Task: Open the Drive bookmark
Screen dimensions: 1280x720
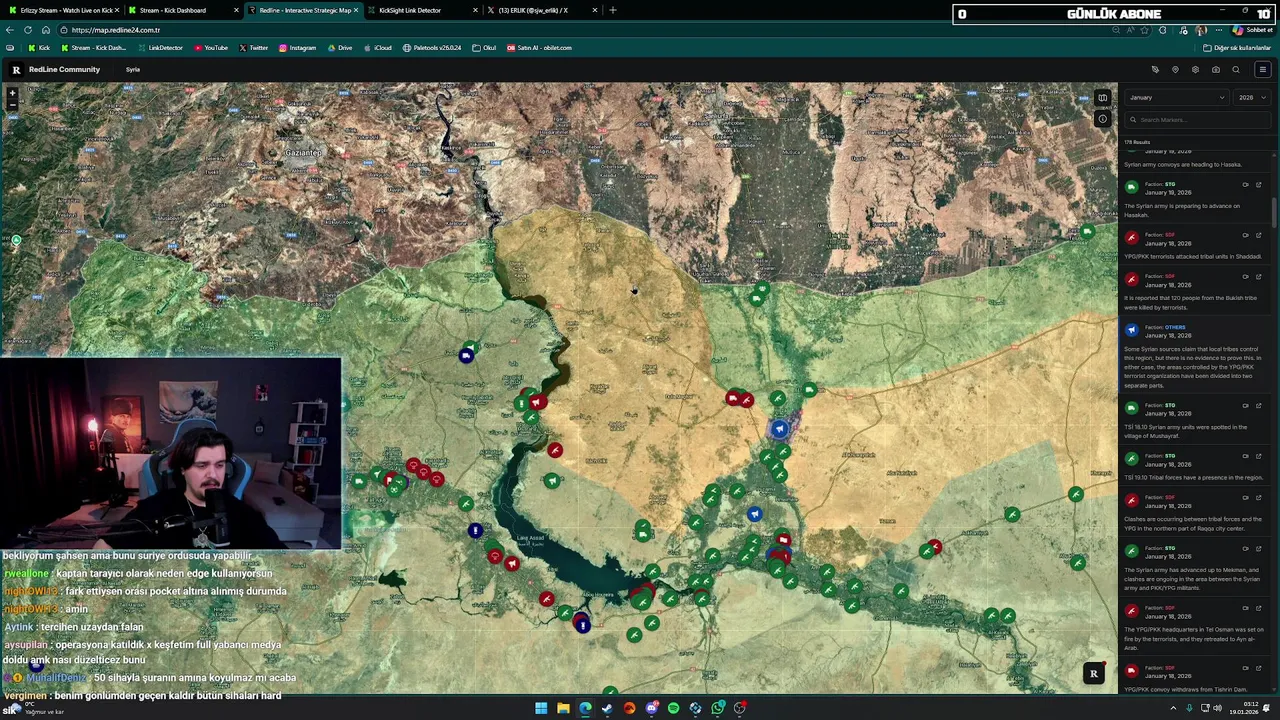Action: click(x=339, y=48)
